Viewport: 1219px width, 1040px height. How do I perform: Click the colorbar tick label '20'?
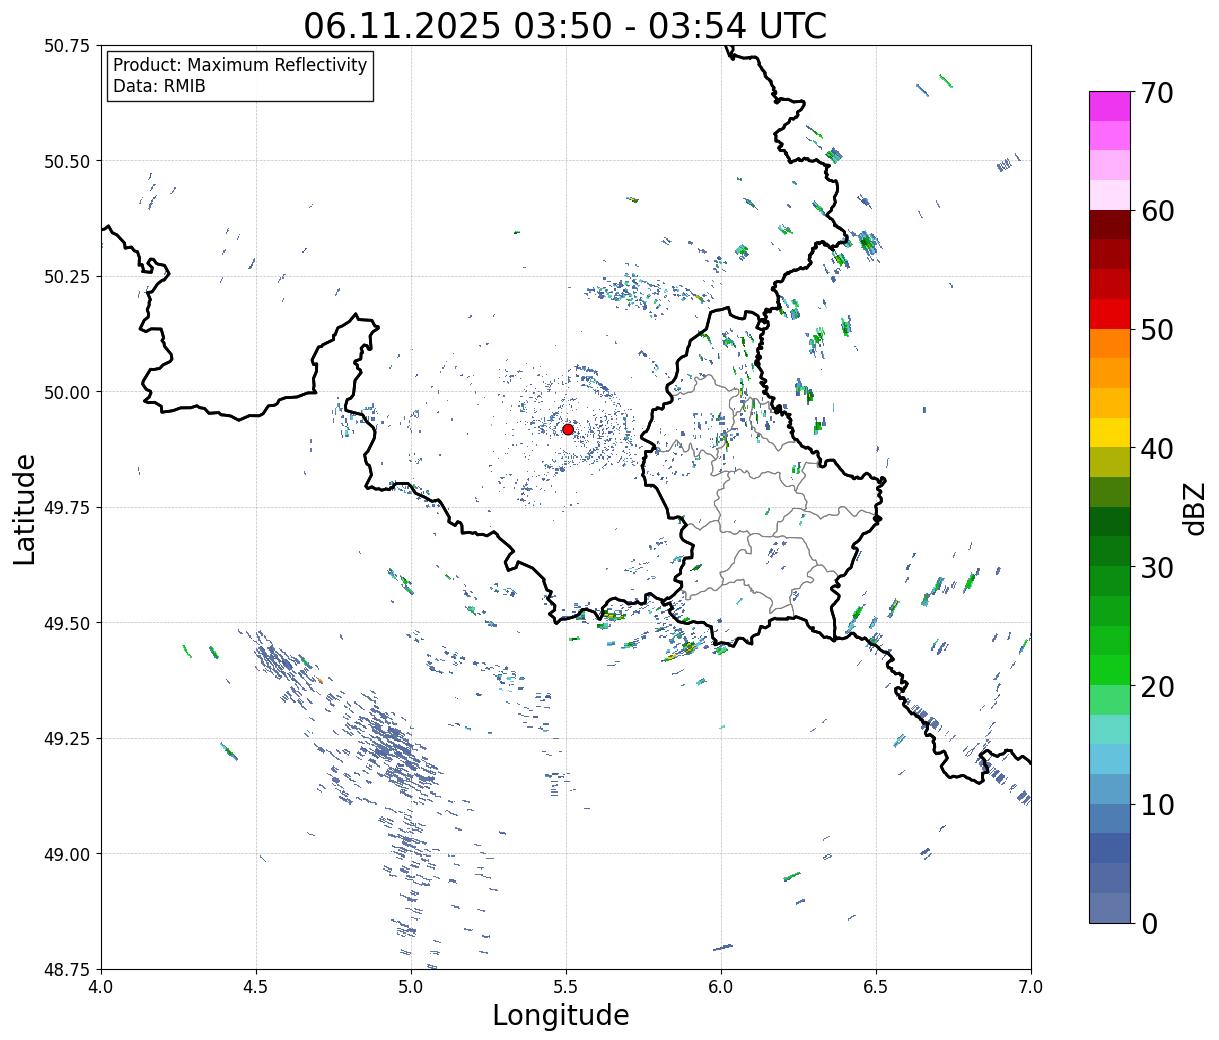pyautogui.click(x=1157, y=686)
